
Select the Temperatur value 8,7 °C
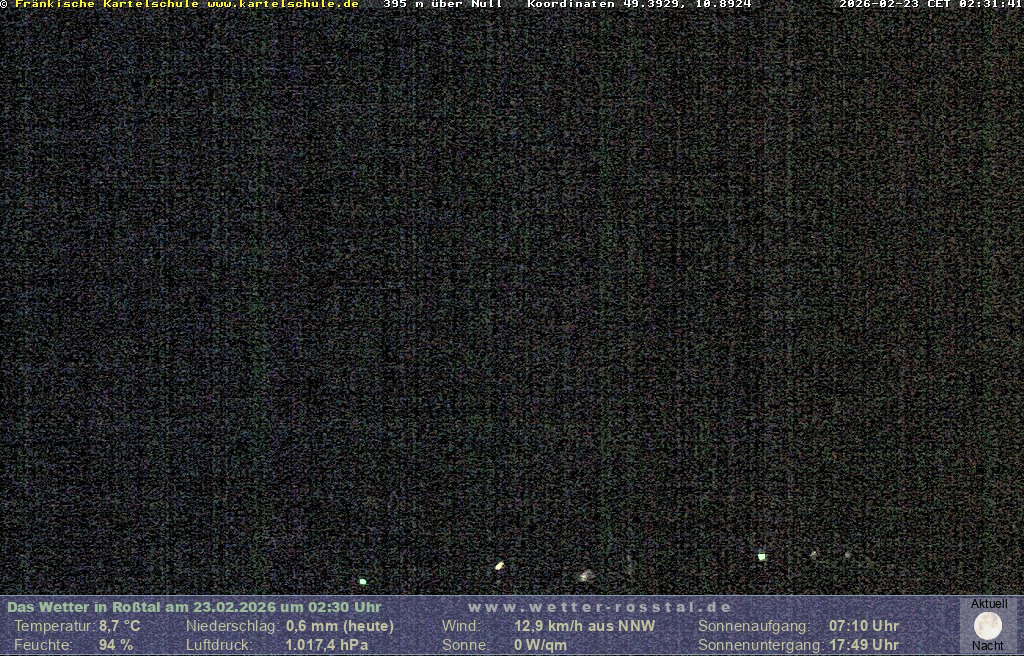pos(119,626)
